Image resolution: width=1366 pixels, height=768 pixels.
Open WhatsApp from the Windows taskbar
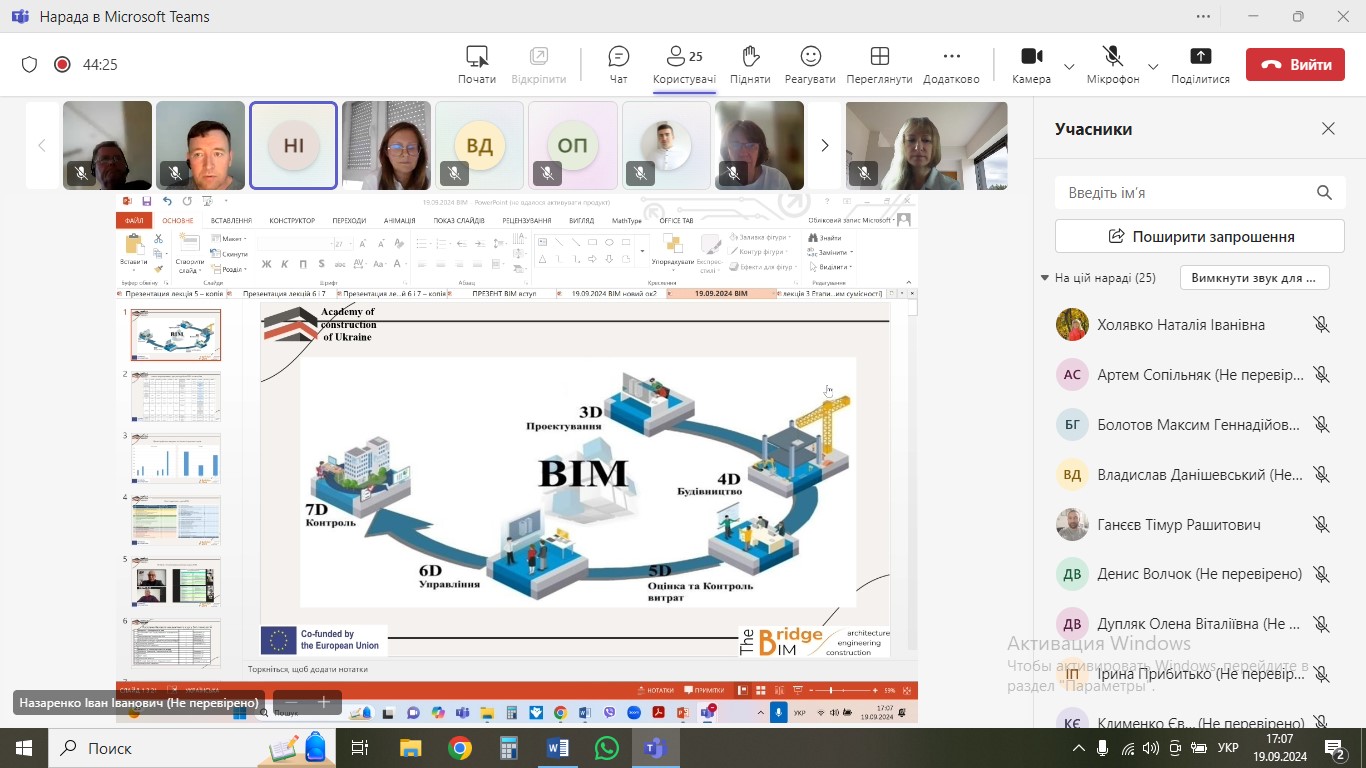tap(606, 748)
